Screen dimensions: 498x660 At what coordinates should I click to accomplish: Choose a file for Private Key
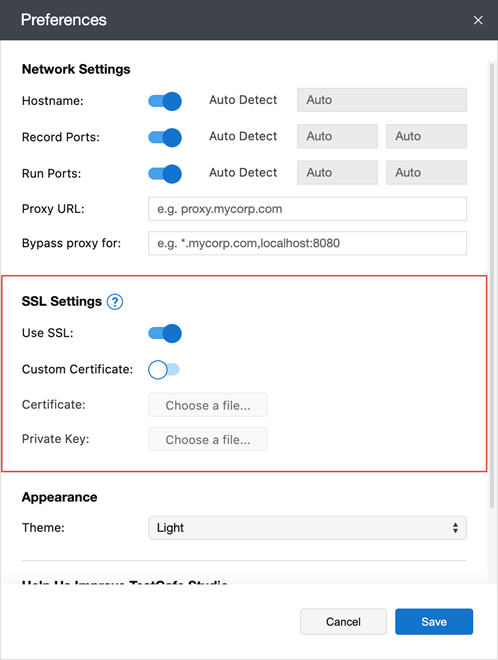[208, 439]
